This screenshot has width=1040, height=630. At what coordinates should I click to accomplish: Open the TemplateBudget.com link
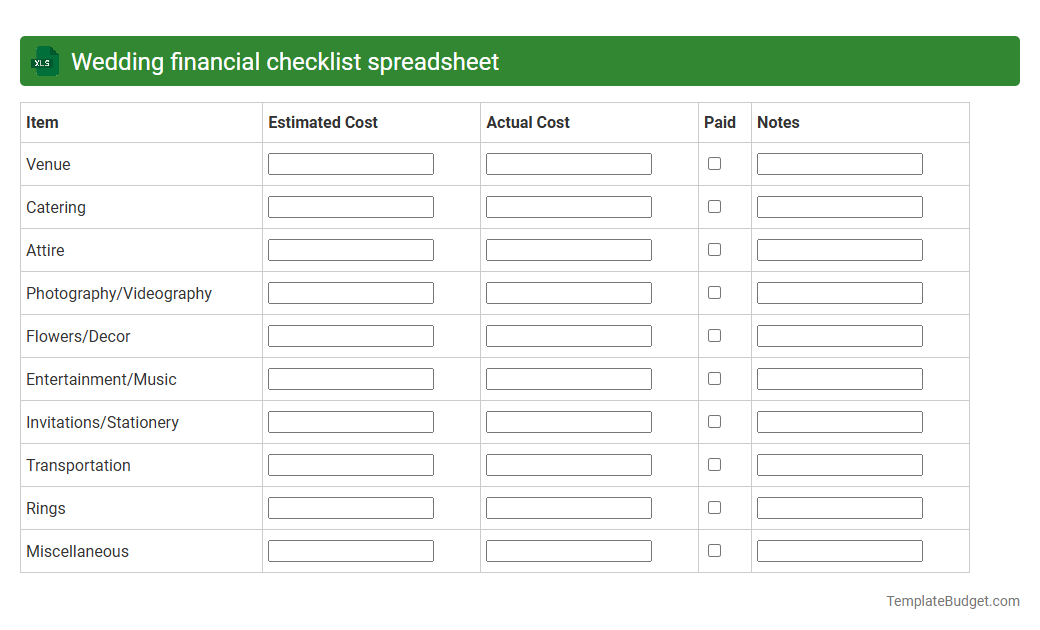[951, 601]
